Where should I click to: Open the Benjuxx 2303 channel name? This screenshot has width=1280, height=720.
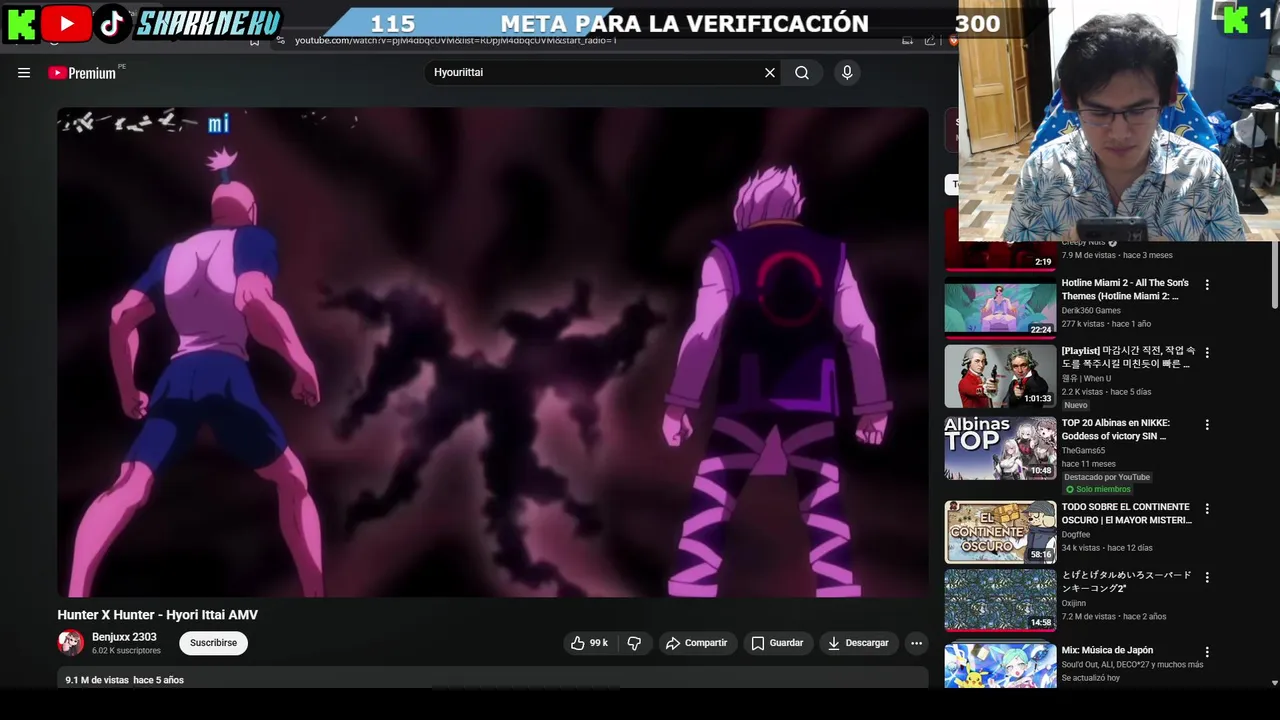[x=124, y=637]
